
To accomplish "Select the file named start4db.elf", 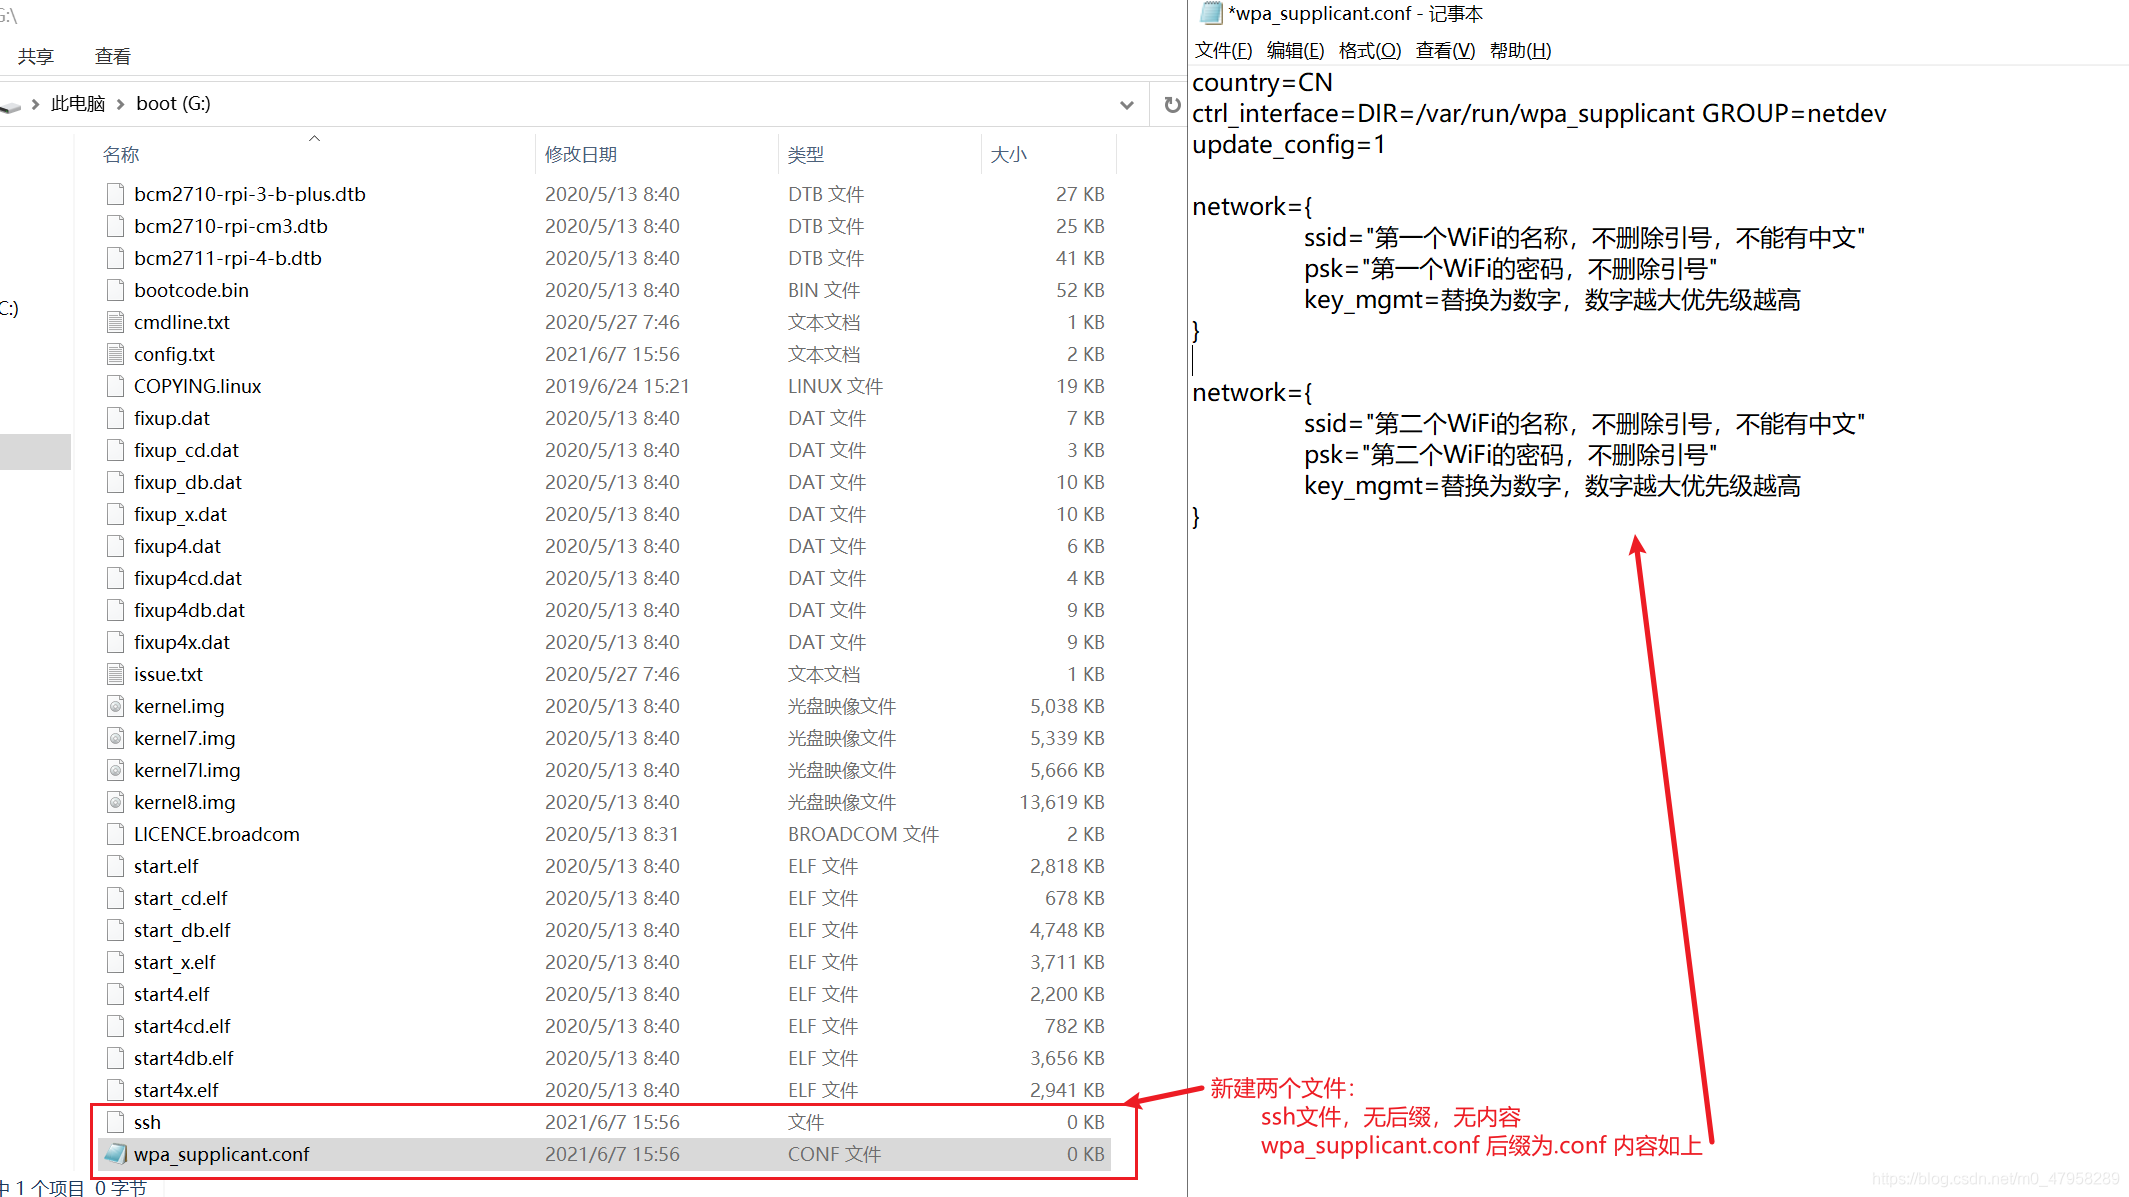I will click(184, 1058).
